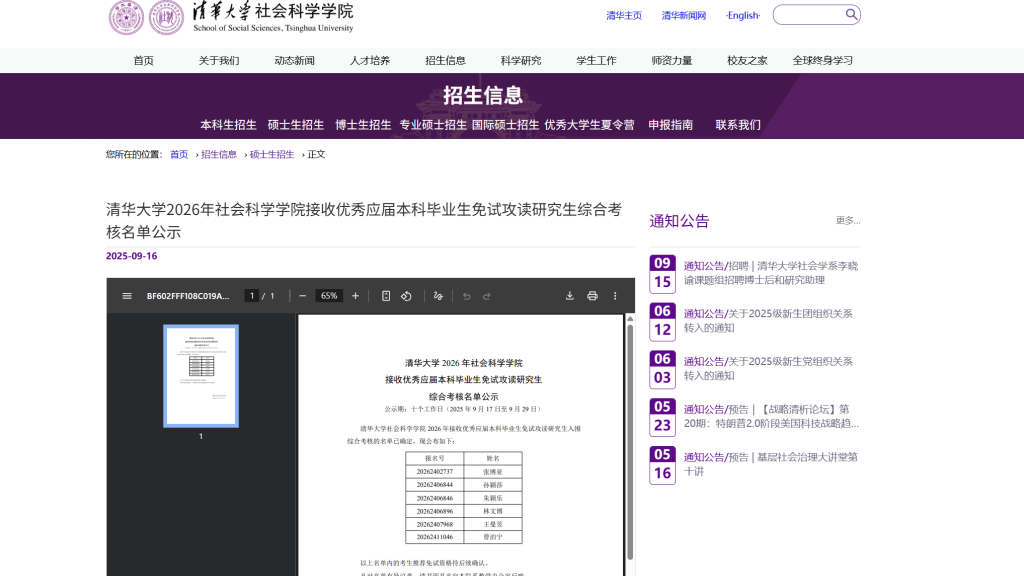Viewport: 1024px width, 576px height.
Task: Click the PDF vertical scrollbar
Action: [630, 441]
